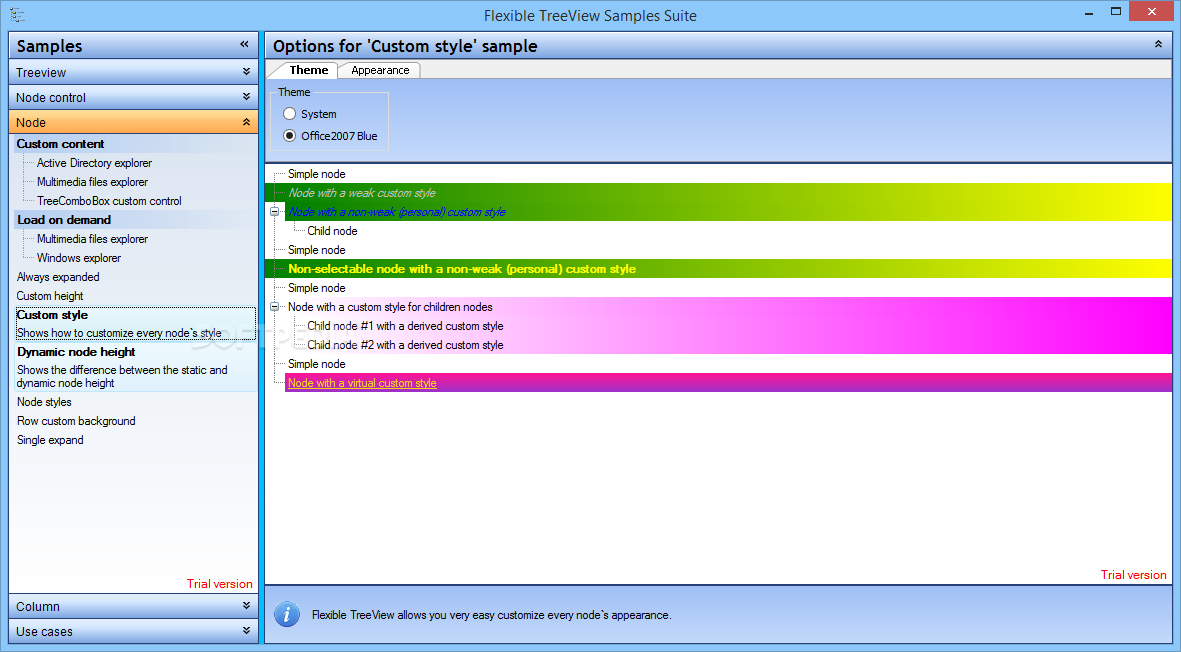
Task: Expand the Use cases section
Action: [x=133, y=631]
